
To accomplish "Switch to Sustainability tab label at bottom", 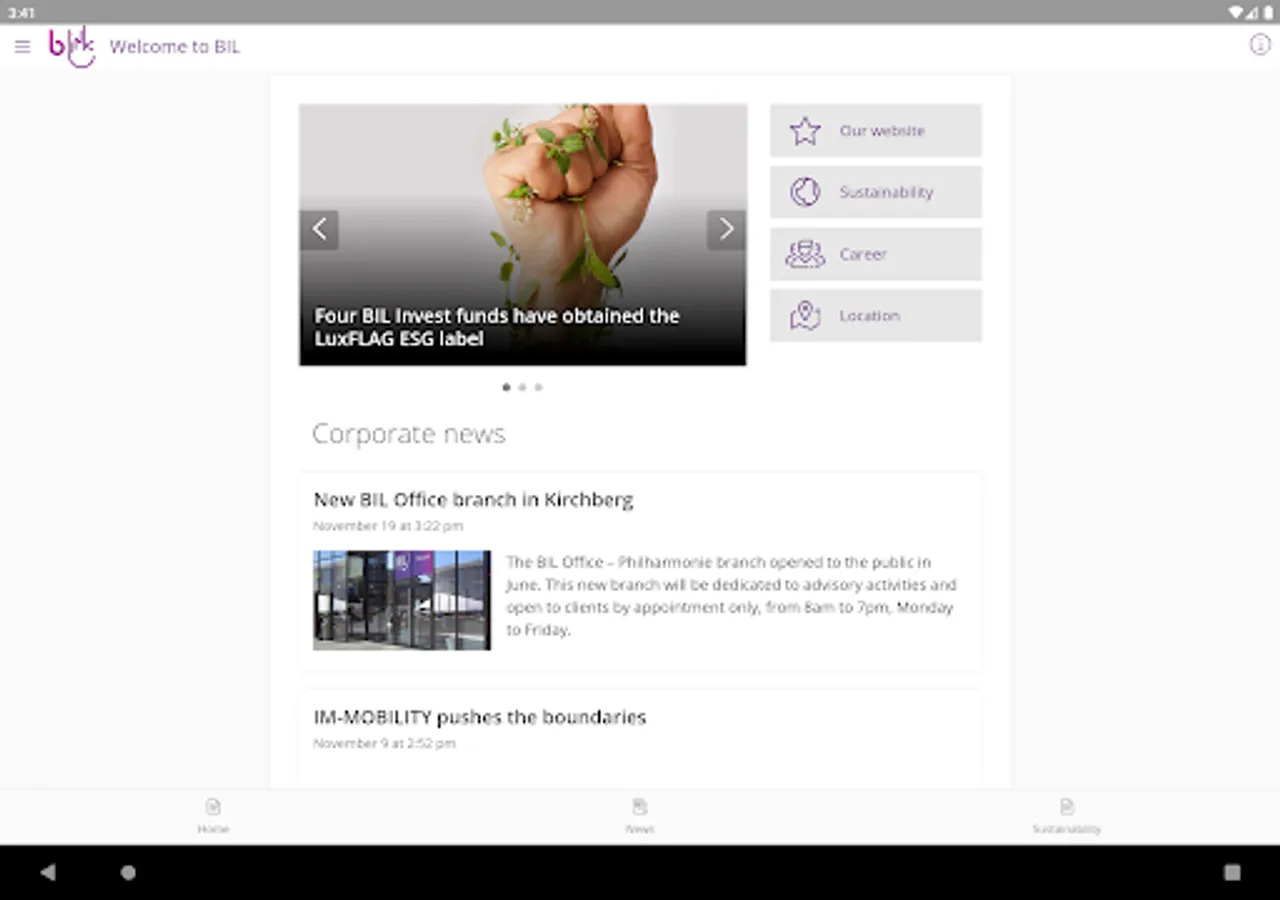I will [x=1067, y=829].
